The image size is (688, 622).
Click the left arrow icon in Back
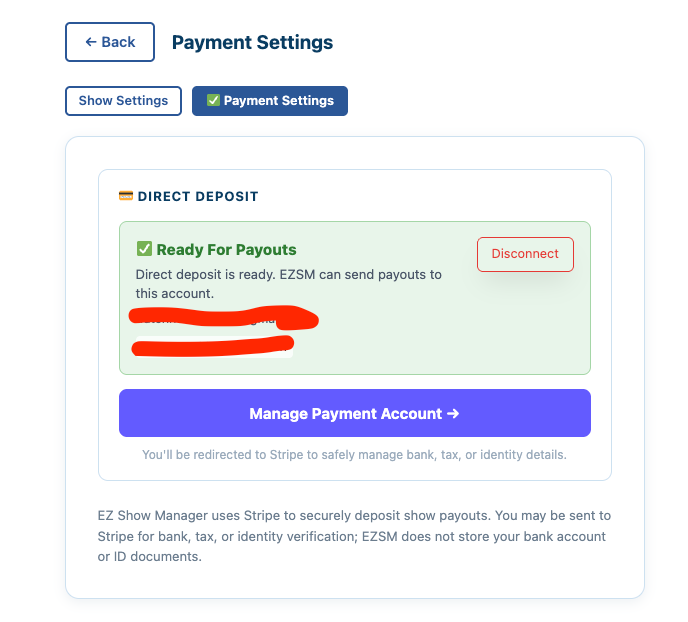click(x=91, y=42)
